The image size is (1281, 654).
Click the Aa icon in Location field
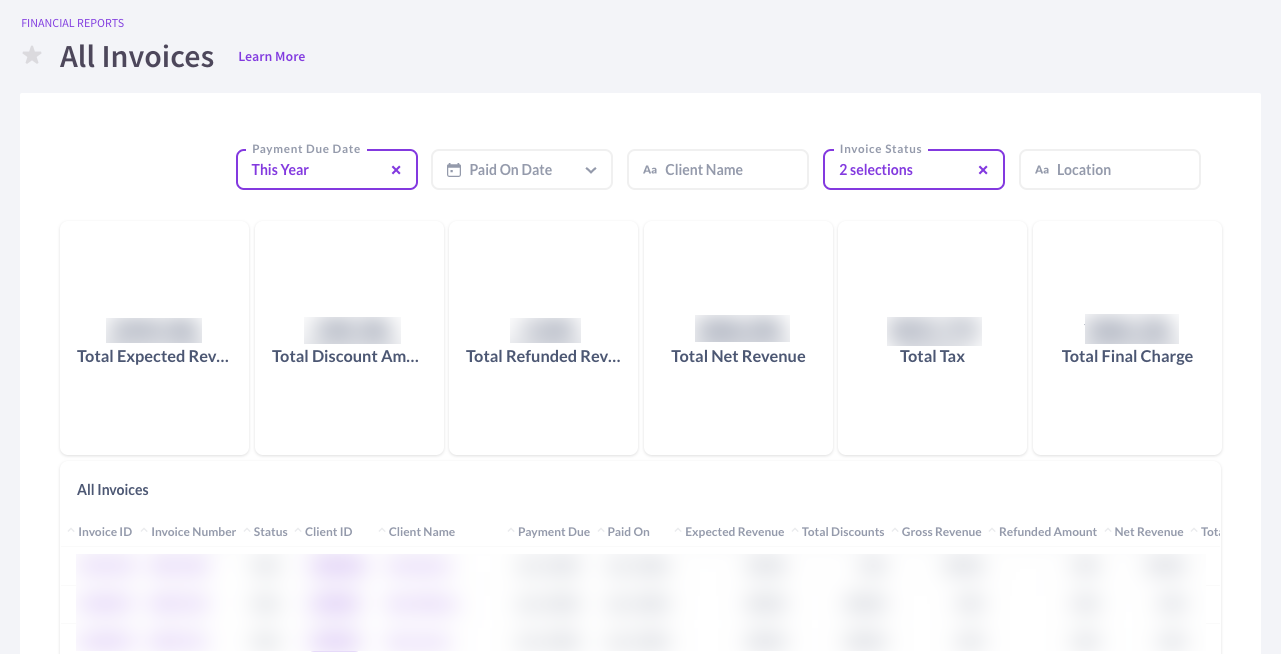tap(1042, 170)
